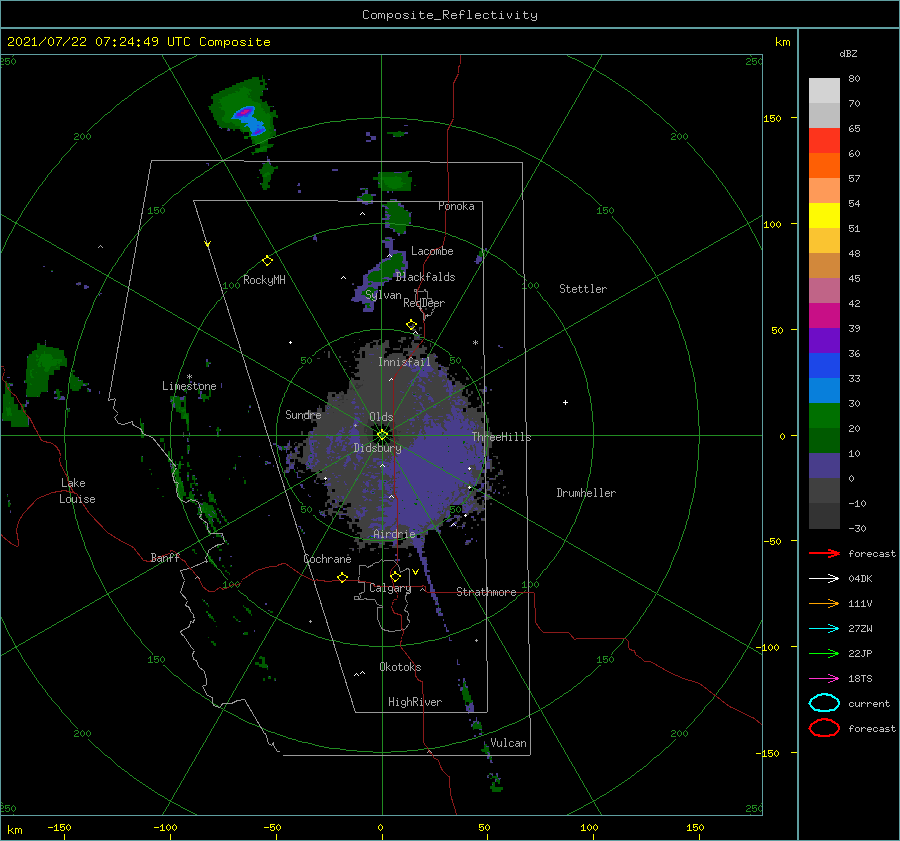Click the HighRiver label

(414, 702)
